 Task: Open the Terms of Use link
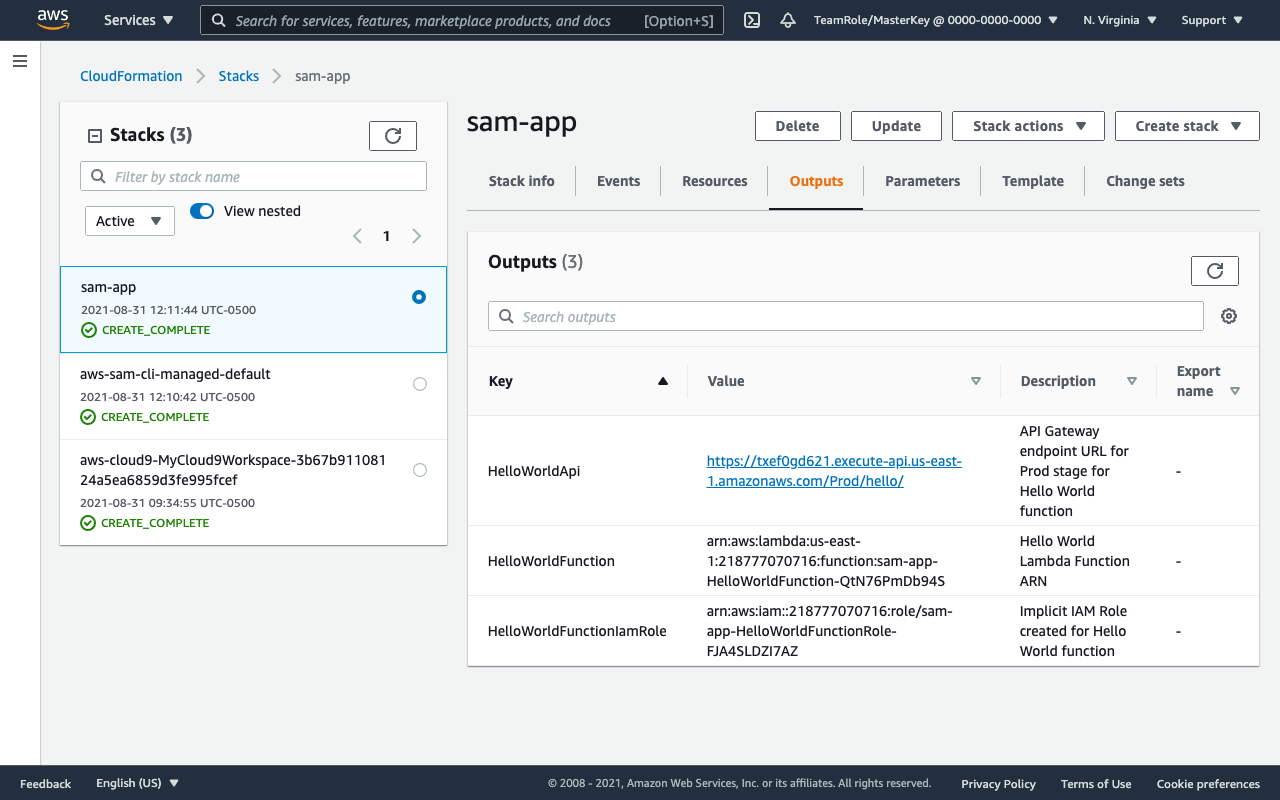[x=1096, y=783]
